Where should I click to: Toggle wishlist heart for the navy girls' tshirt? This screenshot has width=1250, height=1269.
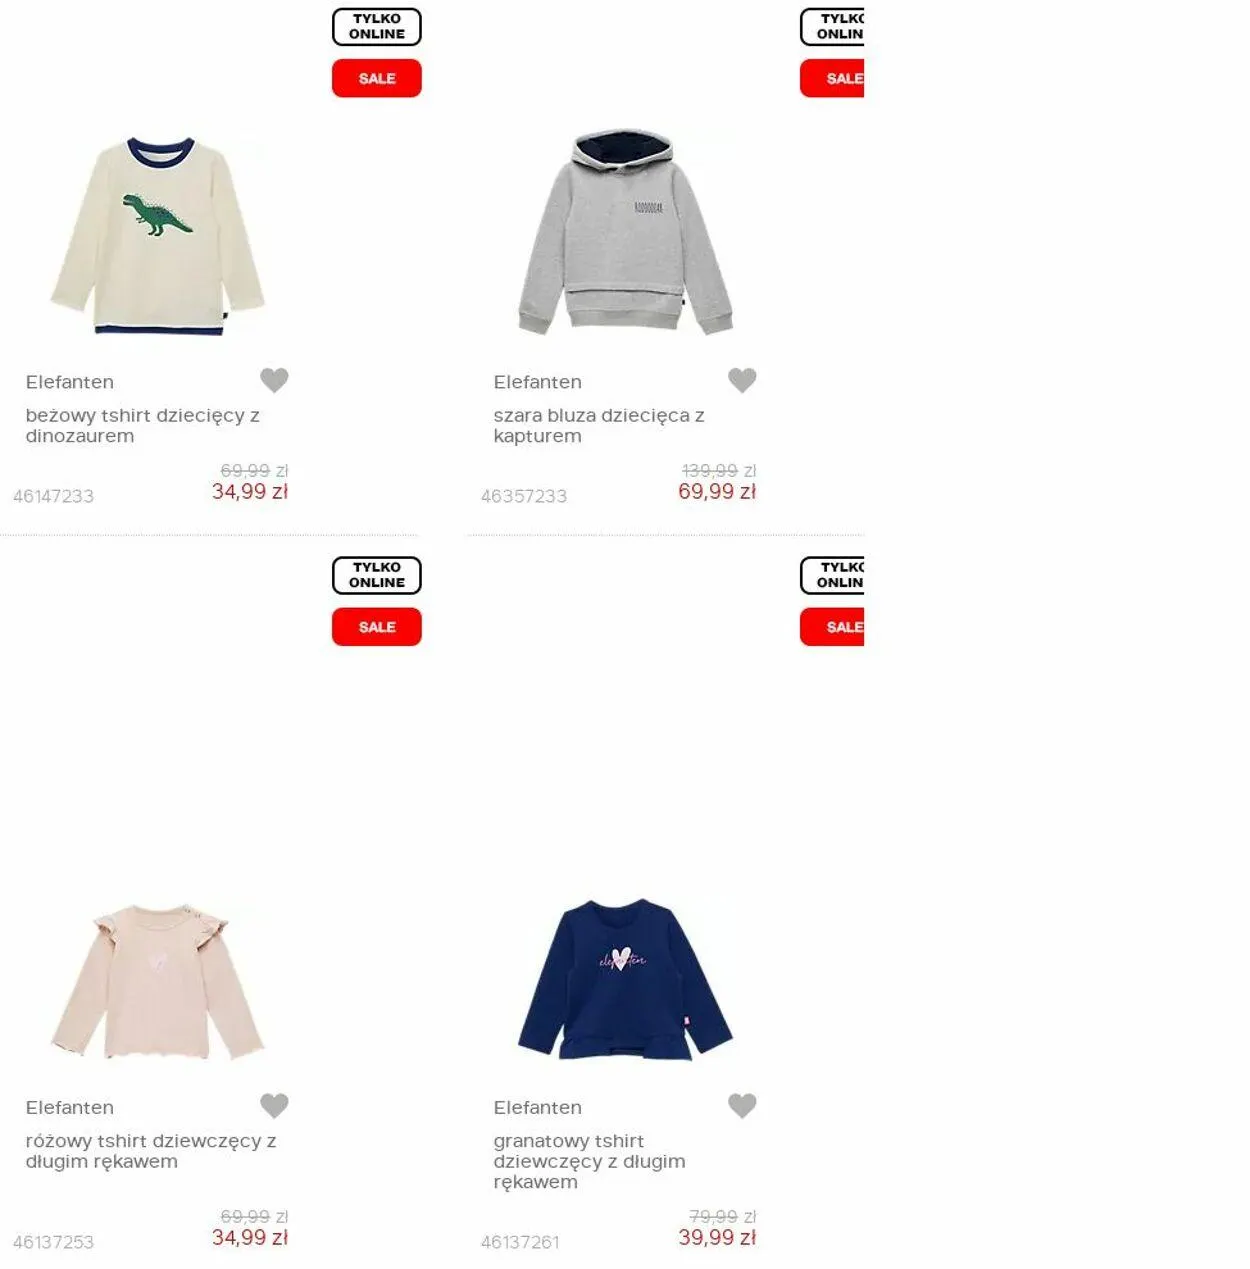pyautogui.click(x=742, y=1105)
